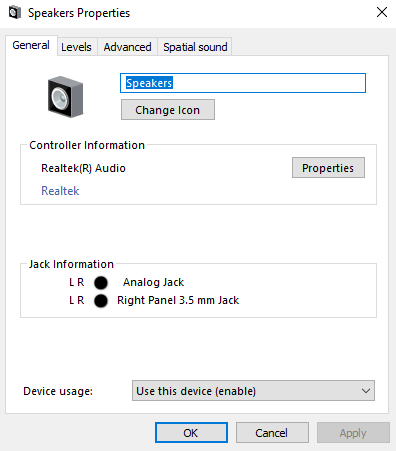The width and height of the screenshot is (396, 451).
Task: Click the Jack Information group title
Action: [x=71, y=264]
